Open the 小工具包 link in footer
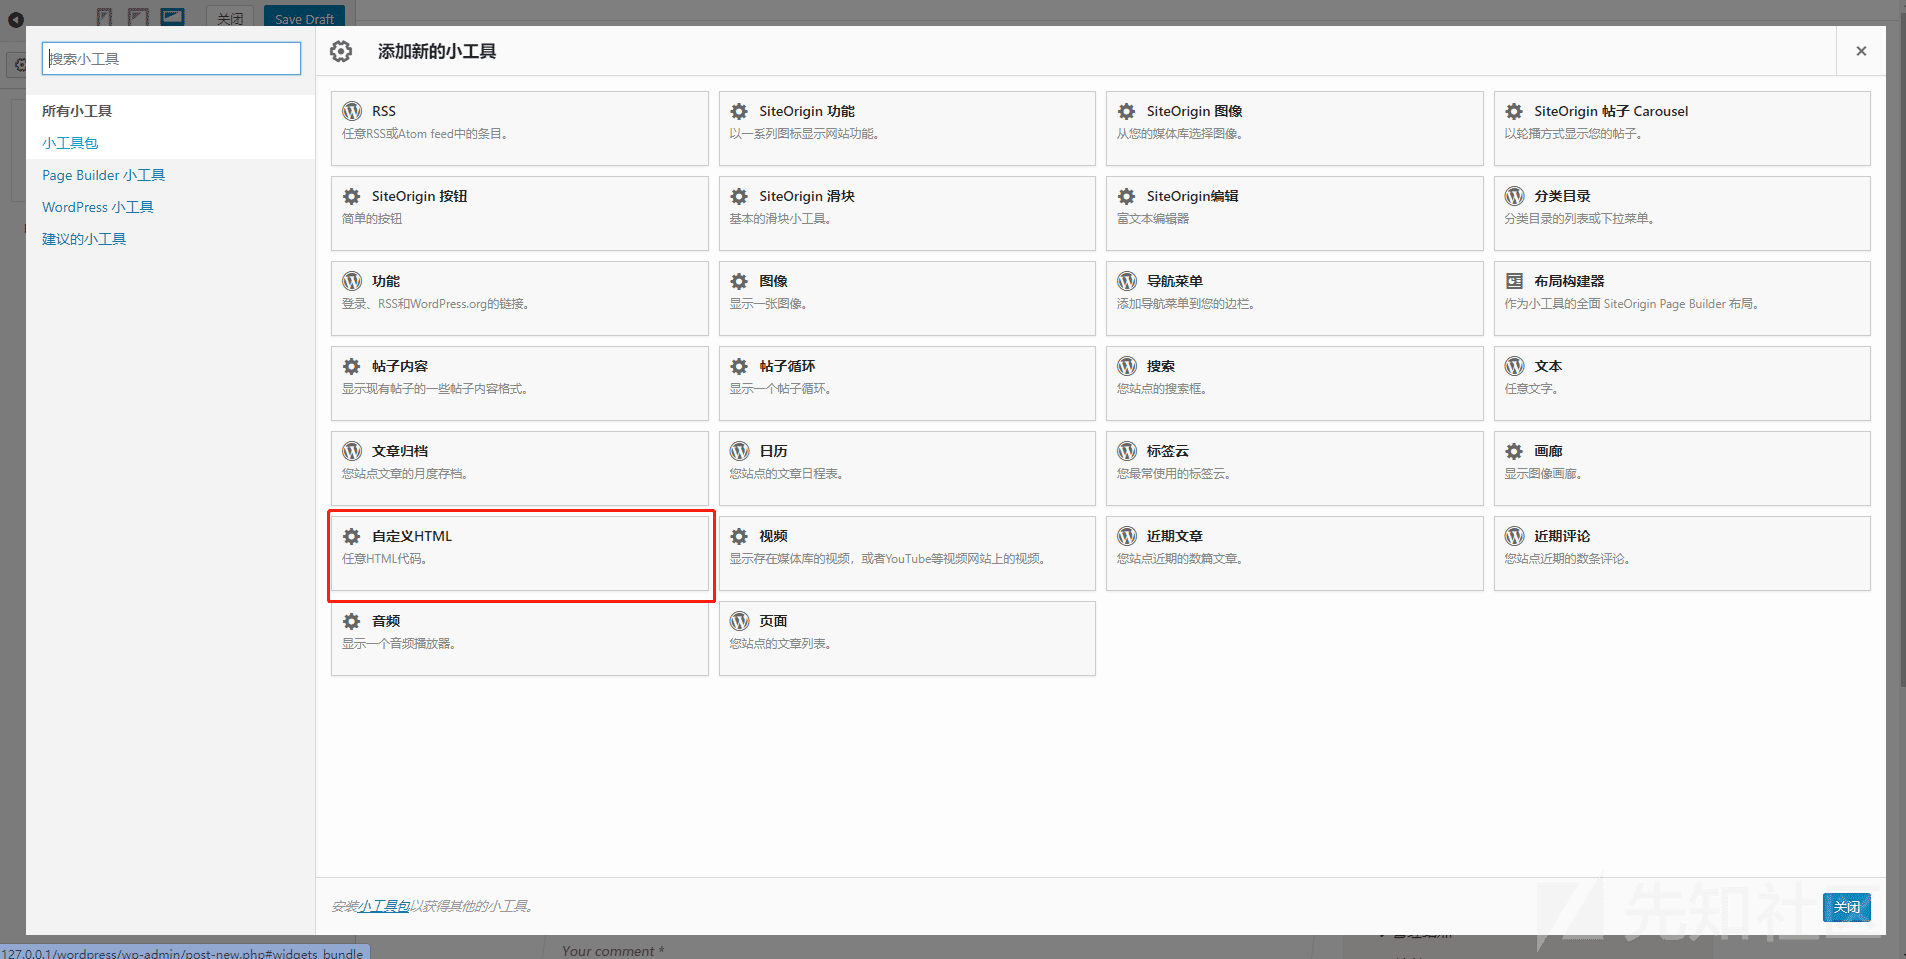 [384, 906]
